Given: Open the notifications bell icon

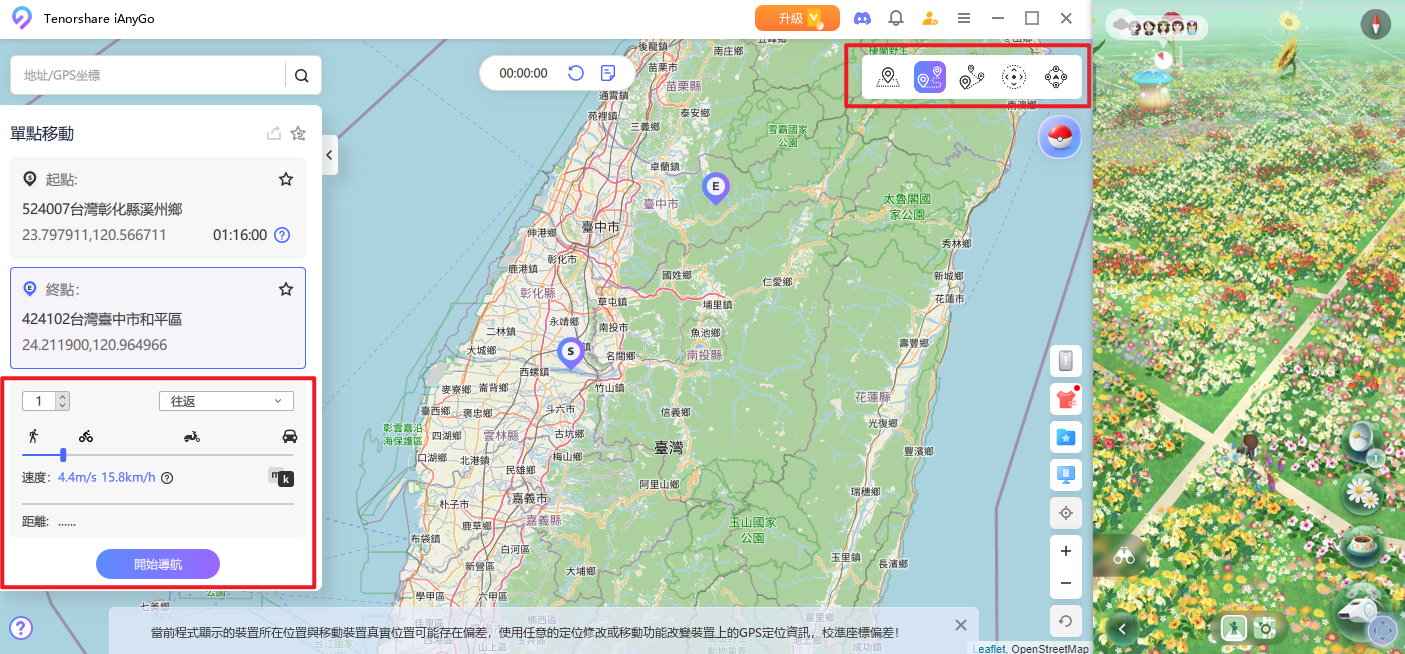Looking at the screenshot, I should pos(896,18).
